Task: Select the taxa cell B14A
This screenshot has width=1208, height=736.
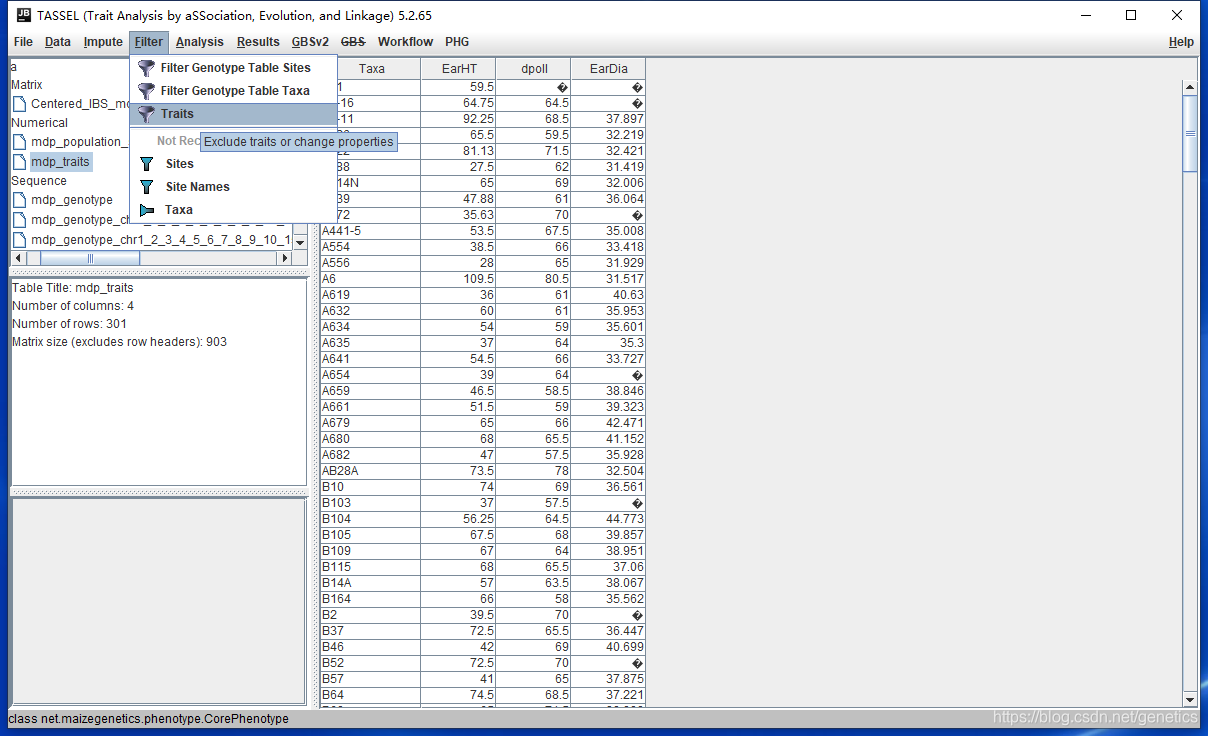Action: (x=371, y=583)
